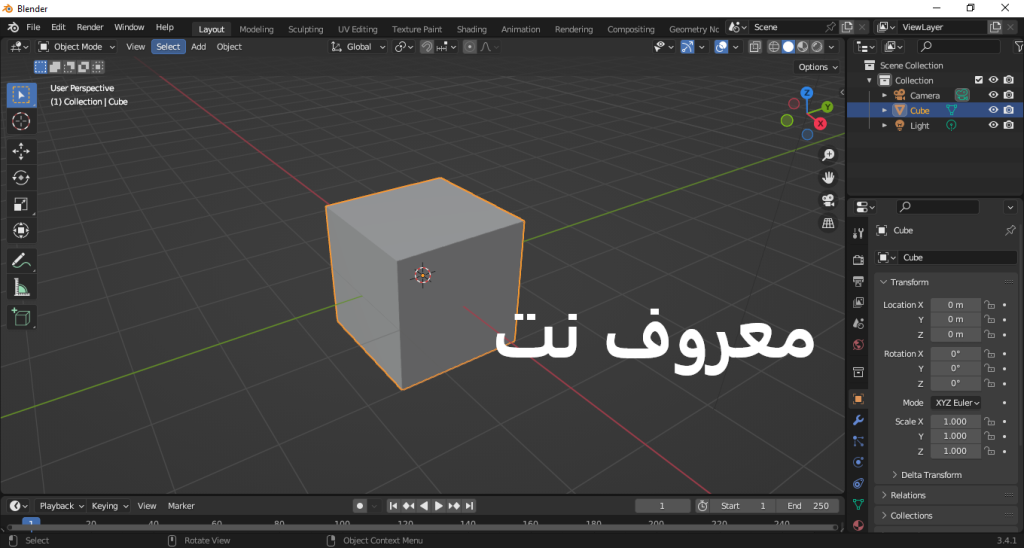
Task: Open the Render properties tab
Action: click(858, 260)
